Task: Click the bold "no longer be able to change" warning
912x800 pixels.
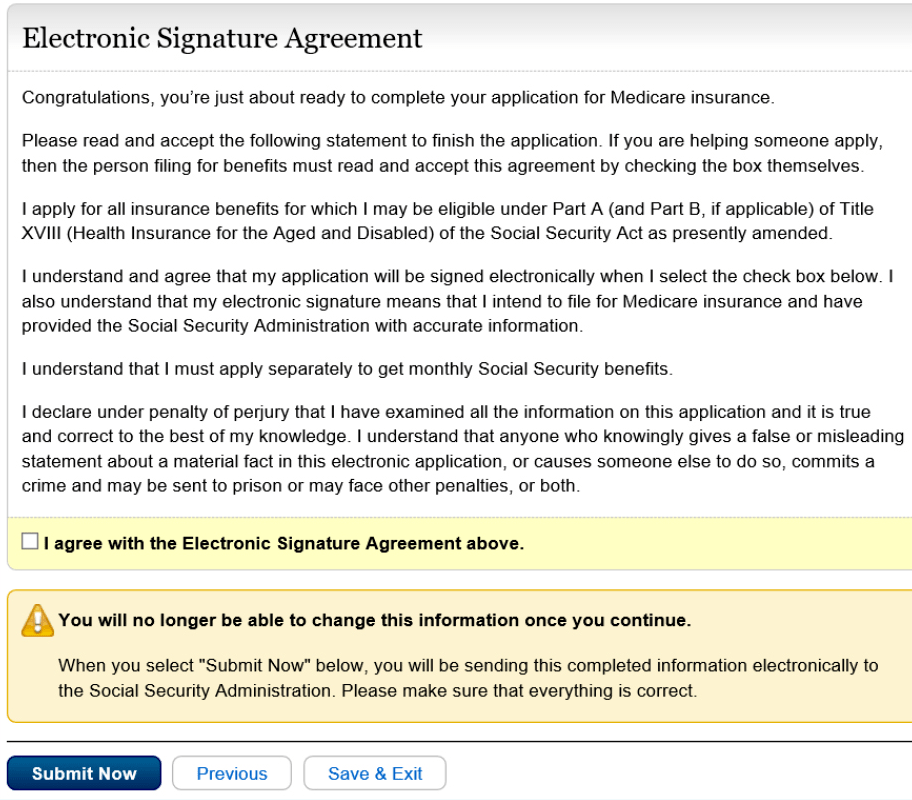Action: pos(374,620)
